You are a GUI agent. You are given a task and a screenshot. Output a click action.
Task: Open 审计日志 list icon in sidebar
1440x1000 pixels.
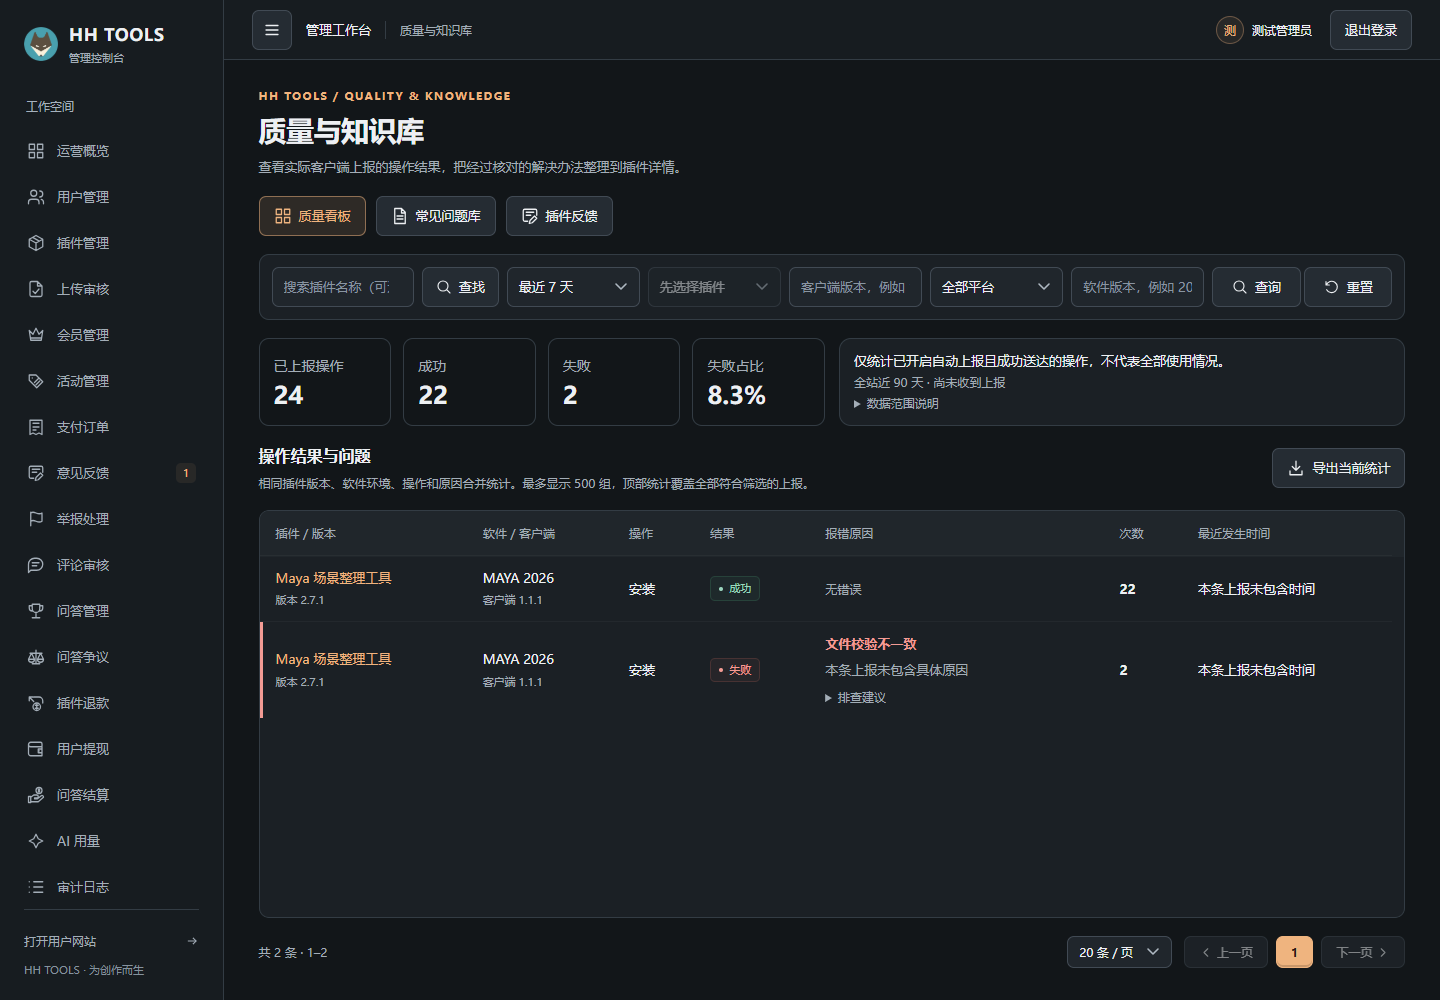pos(36,887)
